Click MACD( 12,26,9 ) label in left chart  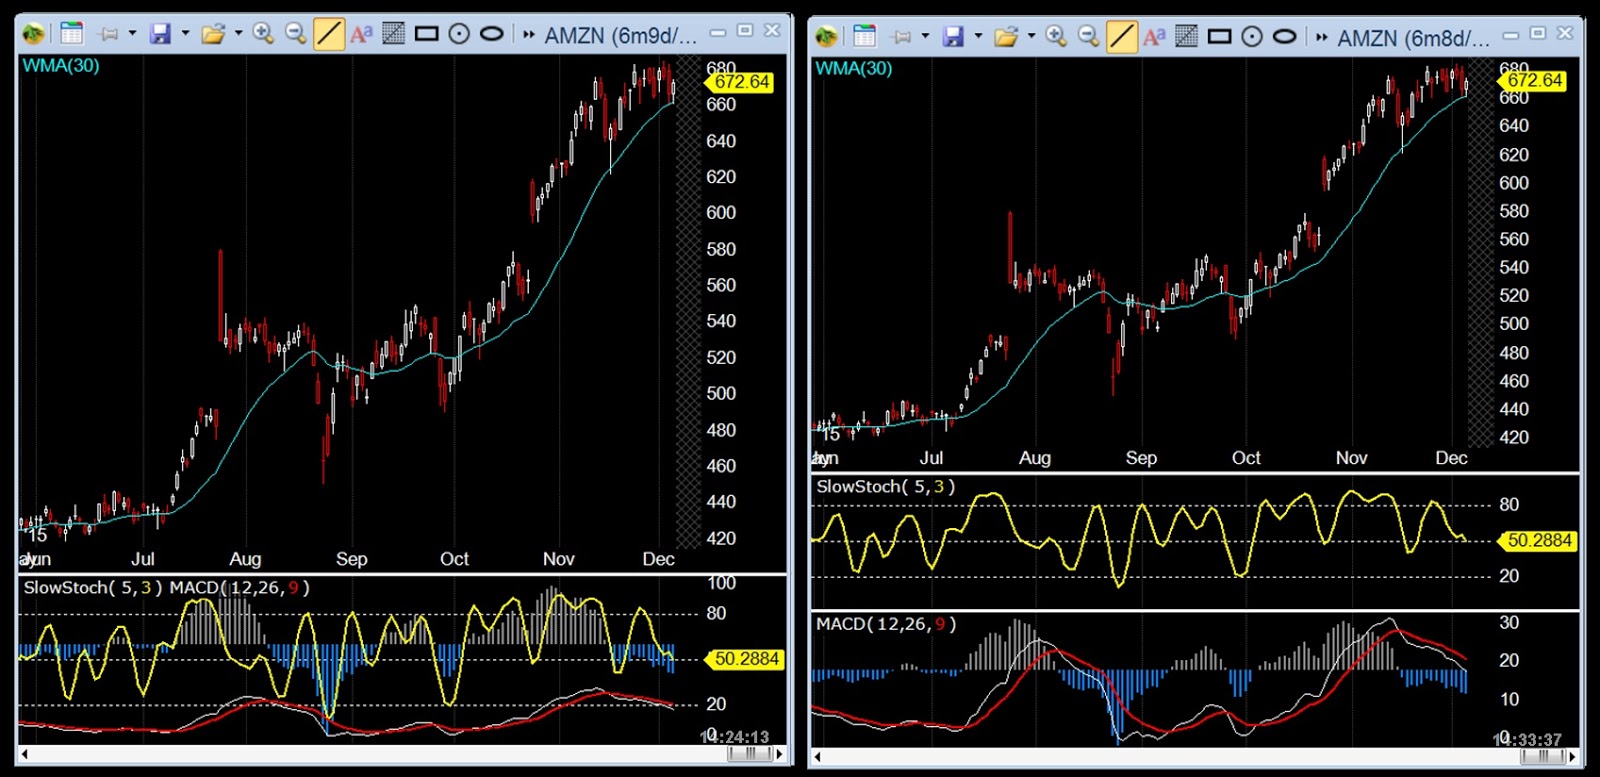[x=240, y=588]
